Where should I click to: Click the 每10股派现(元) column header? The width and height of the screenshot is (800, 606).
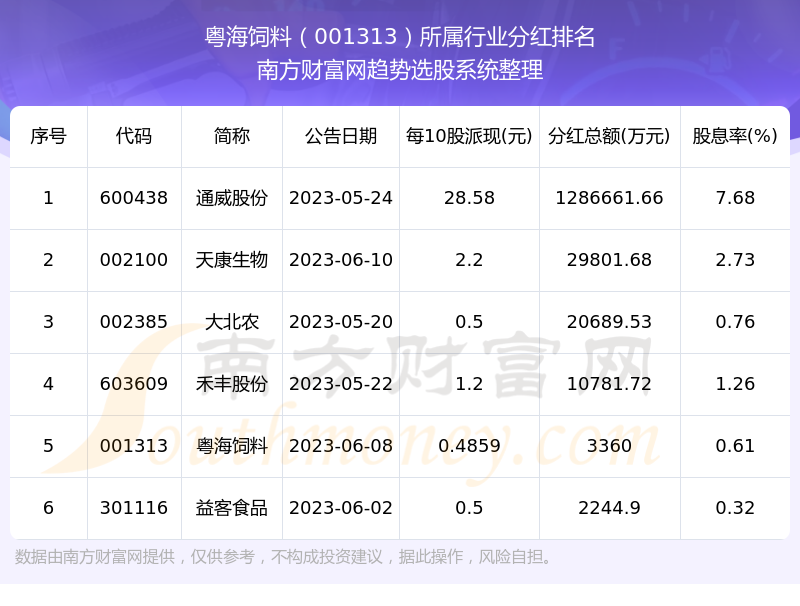coord(469,136)
